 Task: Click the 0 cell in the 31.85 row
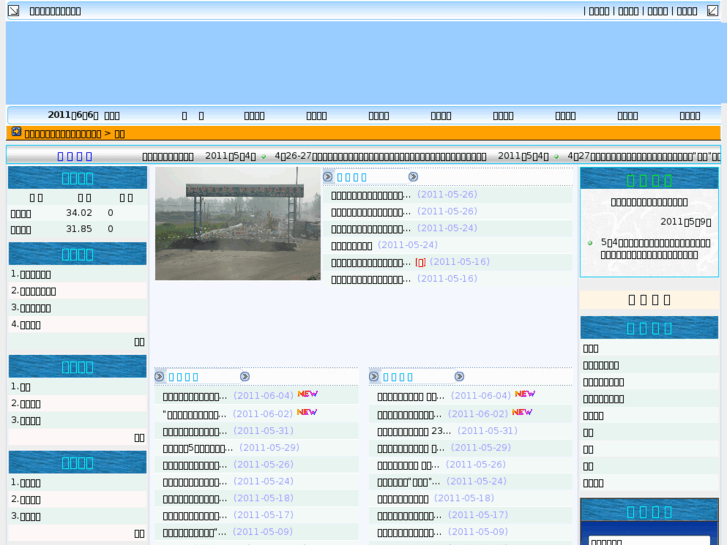[x=110, y=229]
